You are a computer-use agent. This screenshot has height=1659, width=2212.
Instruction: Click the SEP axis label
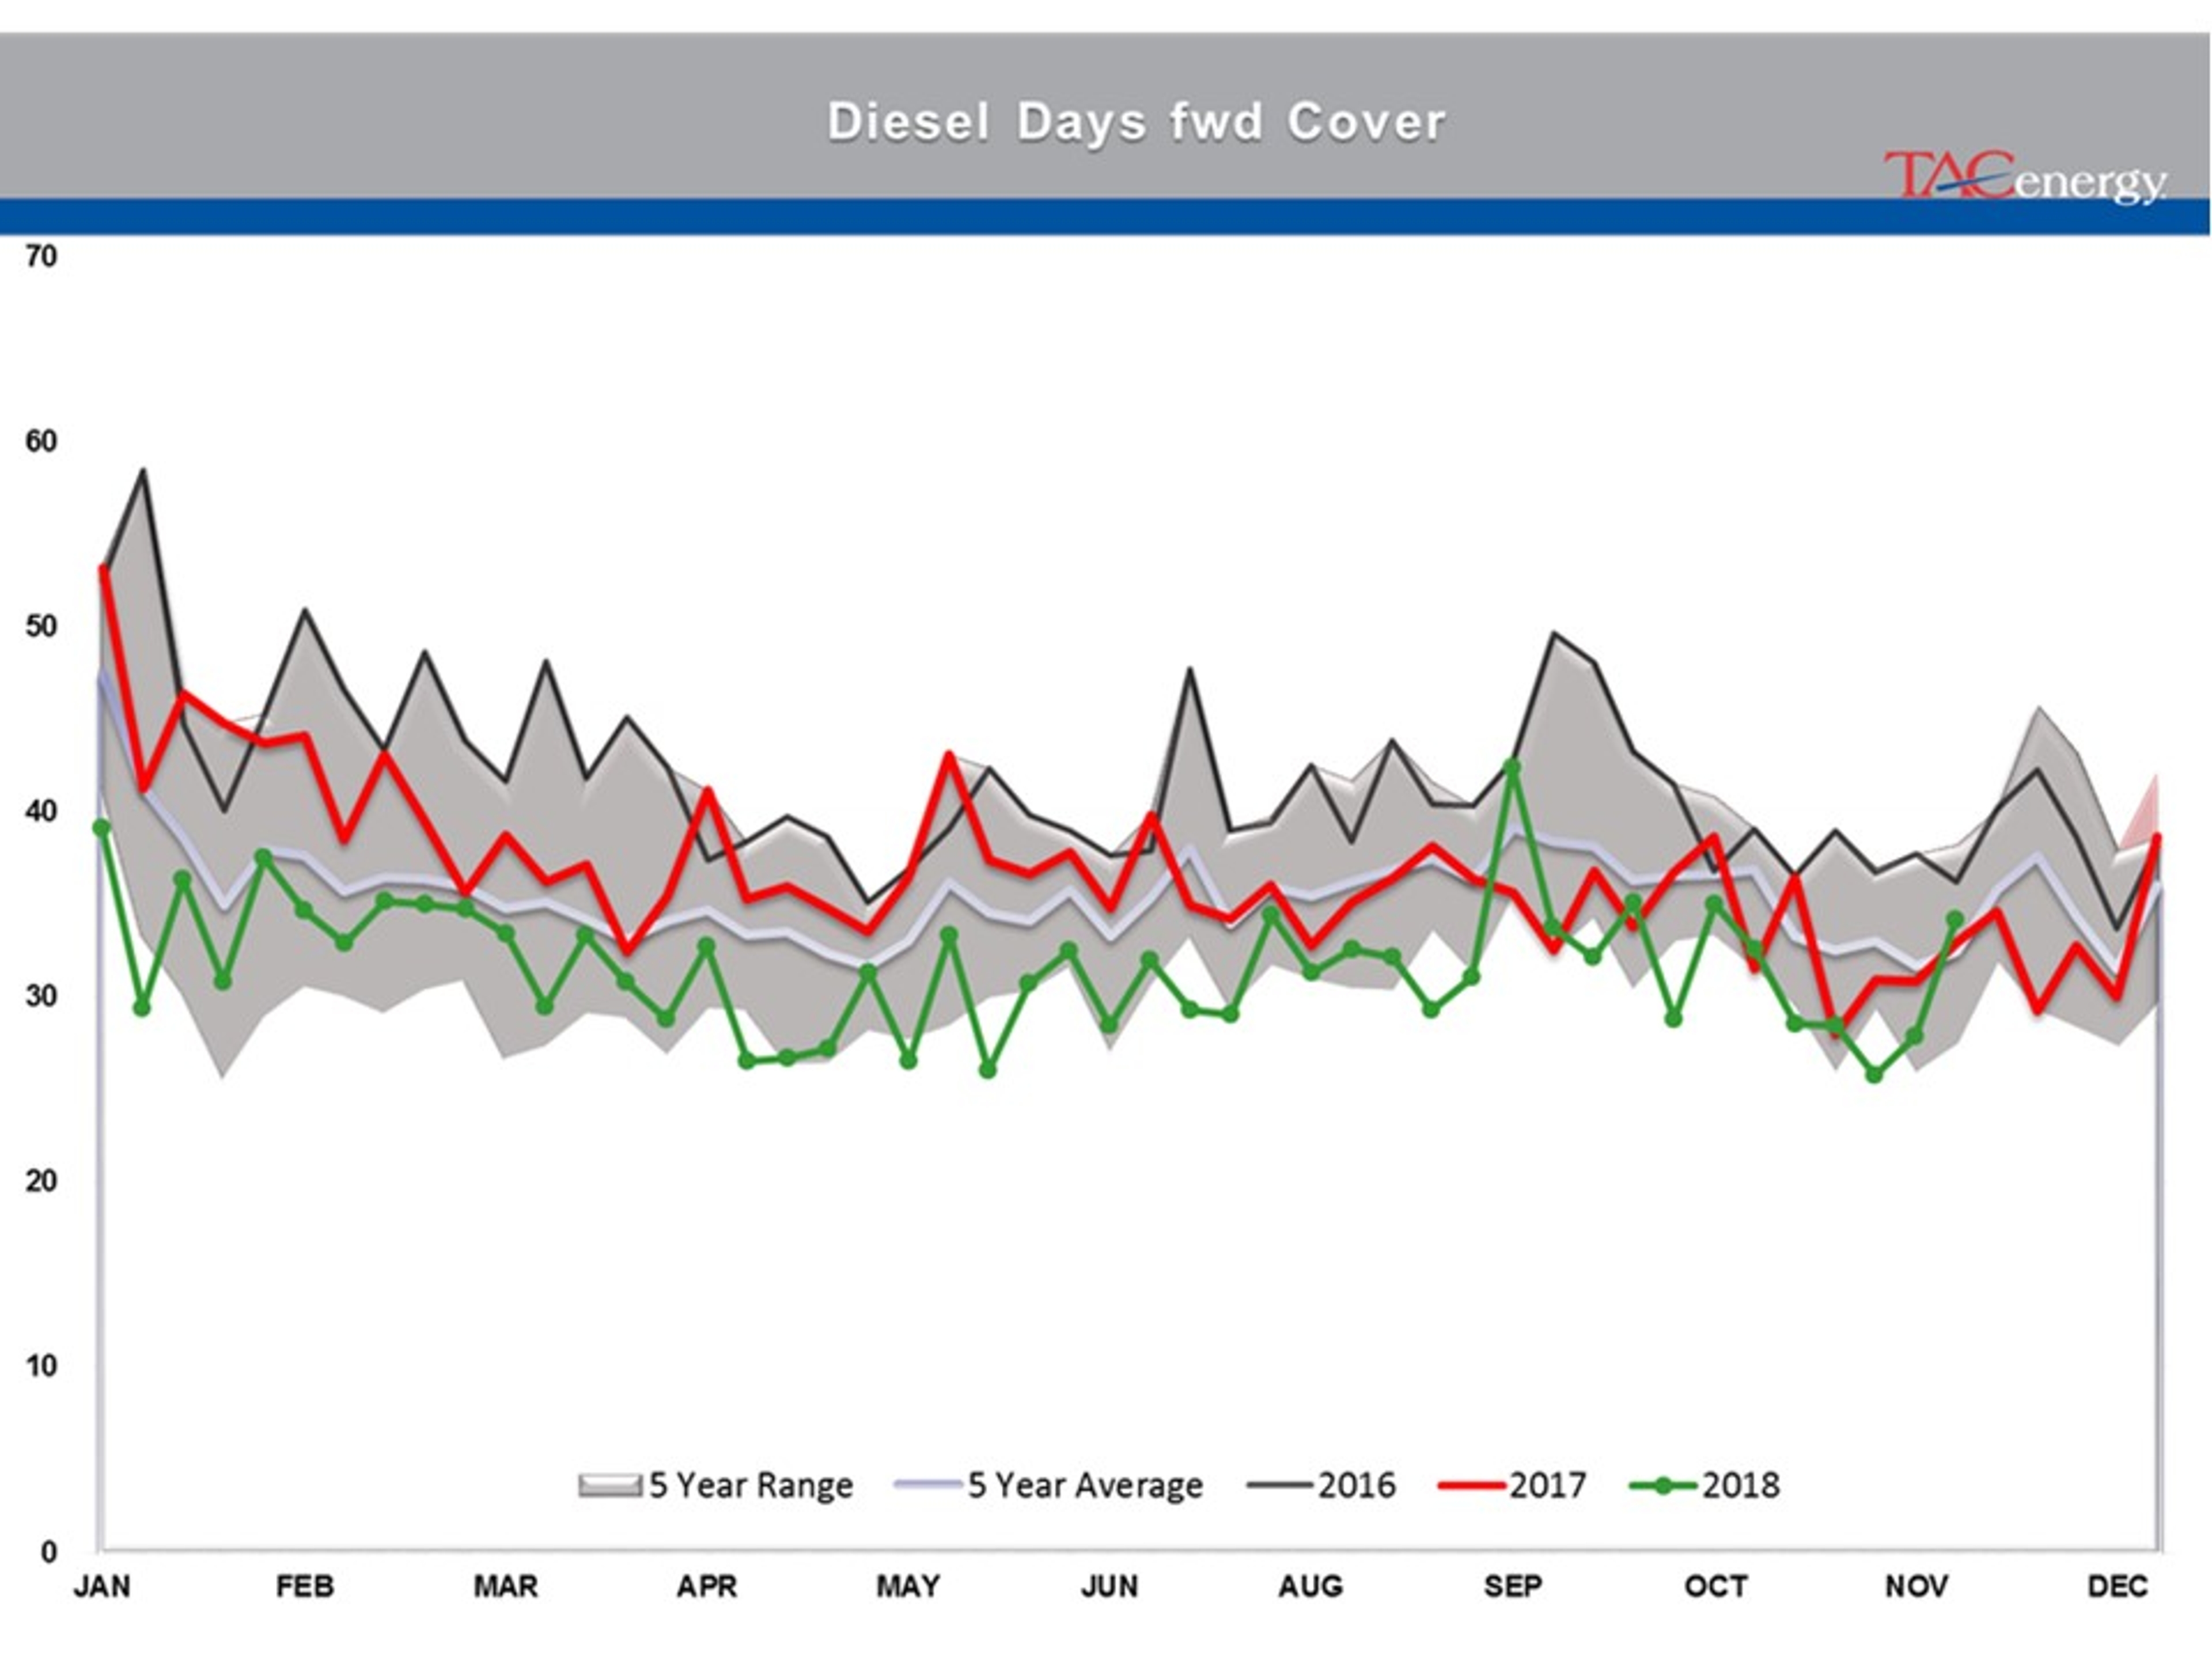(x=1513, y=1586)
